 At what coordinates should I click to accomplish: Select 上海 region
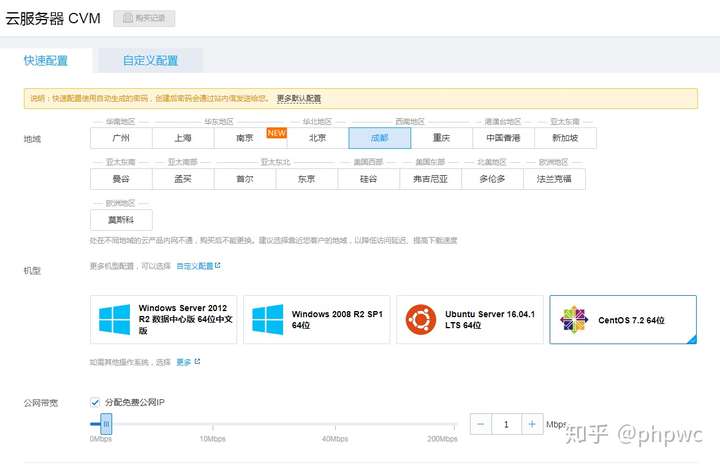click(x=183, y=138)
